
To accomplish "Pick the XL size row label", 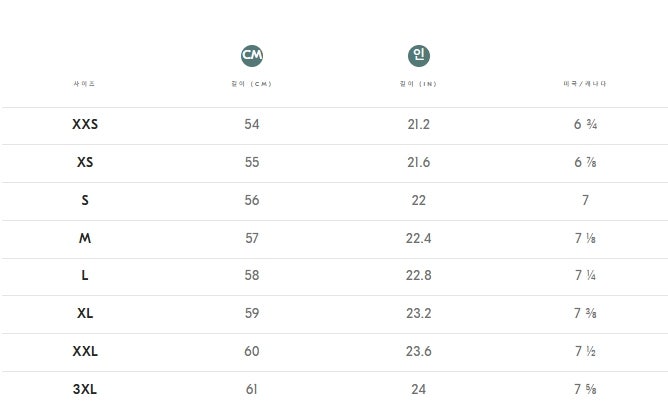I will coord(85,313).
